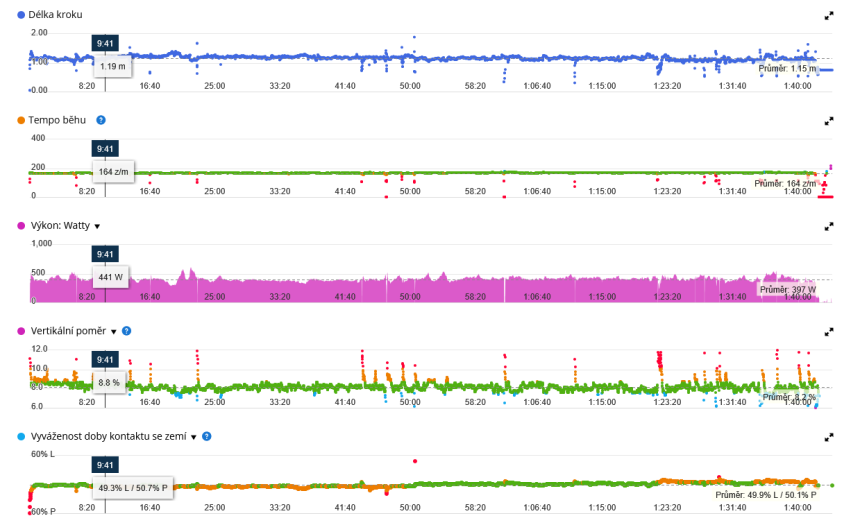Screen dimensions: 860x525
Task: Select the 9:41 marker on the Výkon chart
Action: (106, 254)
